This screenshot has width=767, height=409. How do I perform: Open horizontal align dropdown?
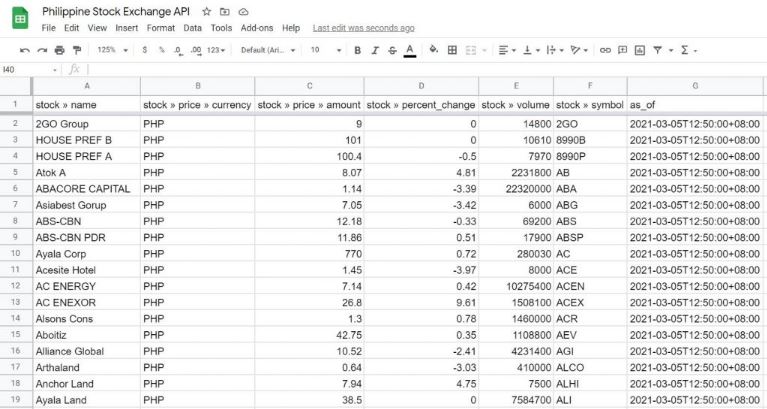pos(507,50)
